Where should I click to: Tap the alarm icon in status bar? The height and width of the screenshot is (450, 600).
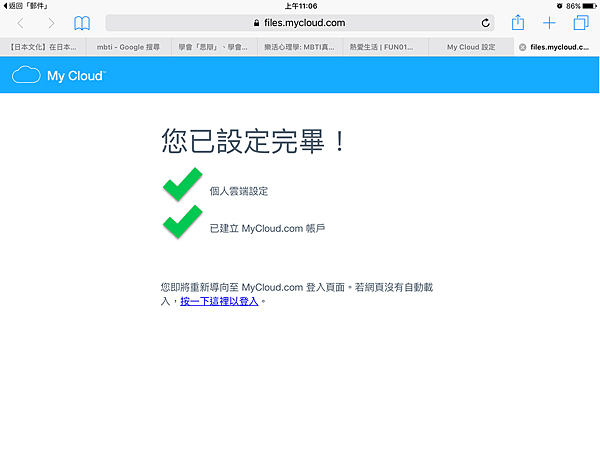(559, 6)
